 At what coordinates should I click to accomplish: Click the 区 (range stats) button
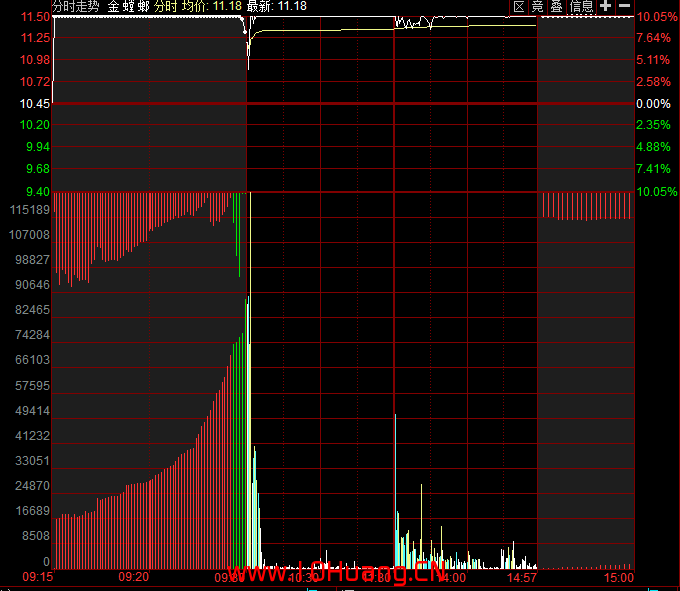click(x=519, y=7)
